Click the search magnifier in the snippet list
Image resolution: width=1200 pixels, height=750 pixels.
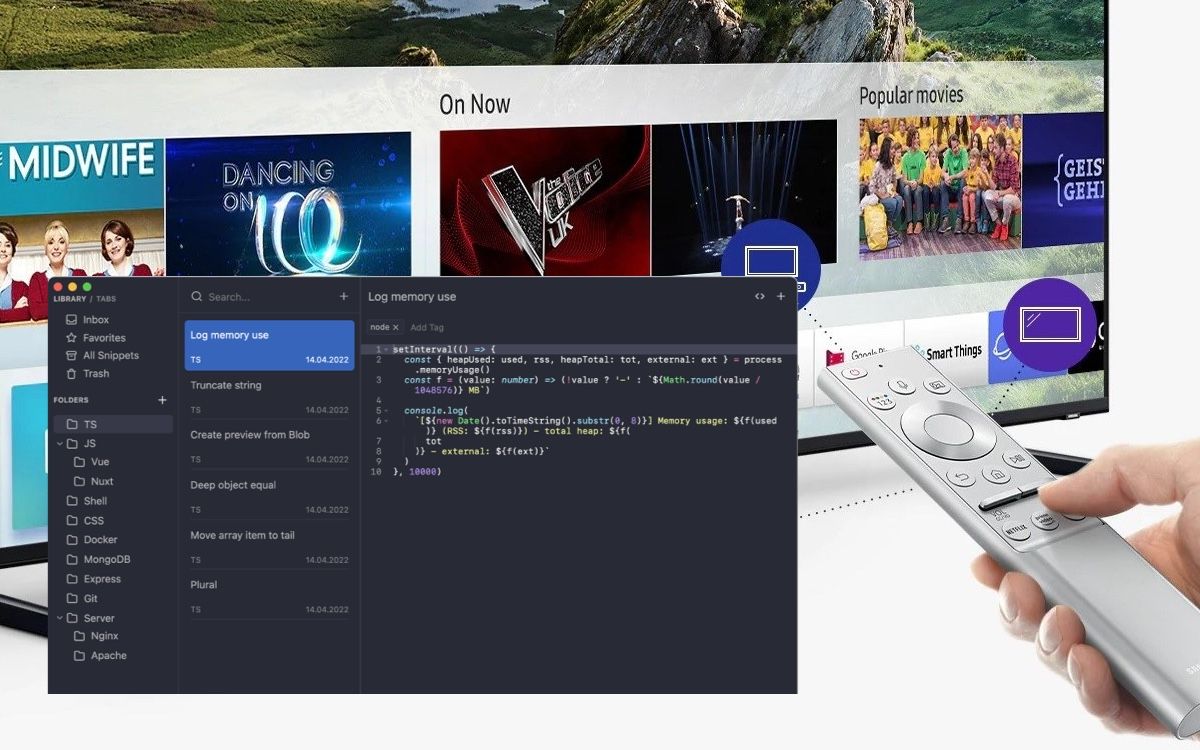pyautogui.click(x=196, y=297)
